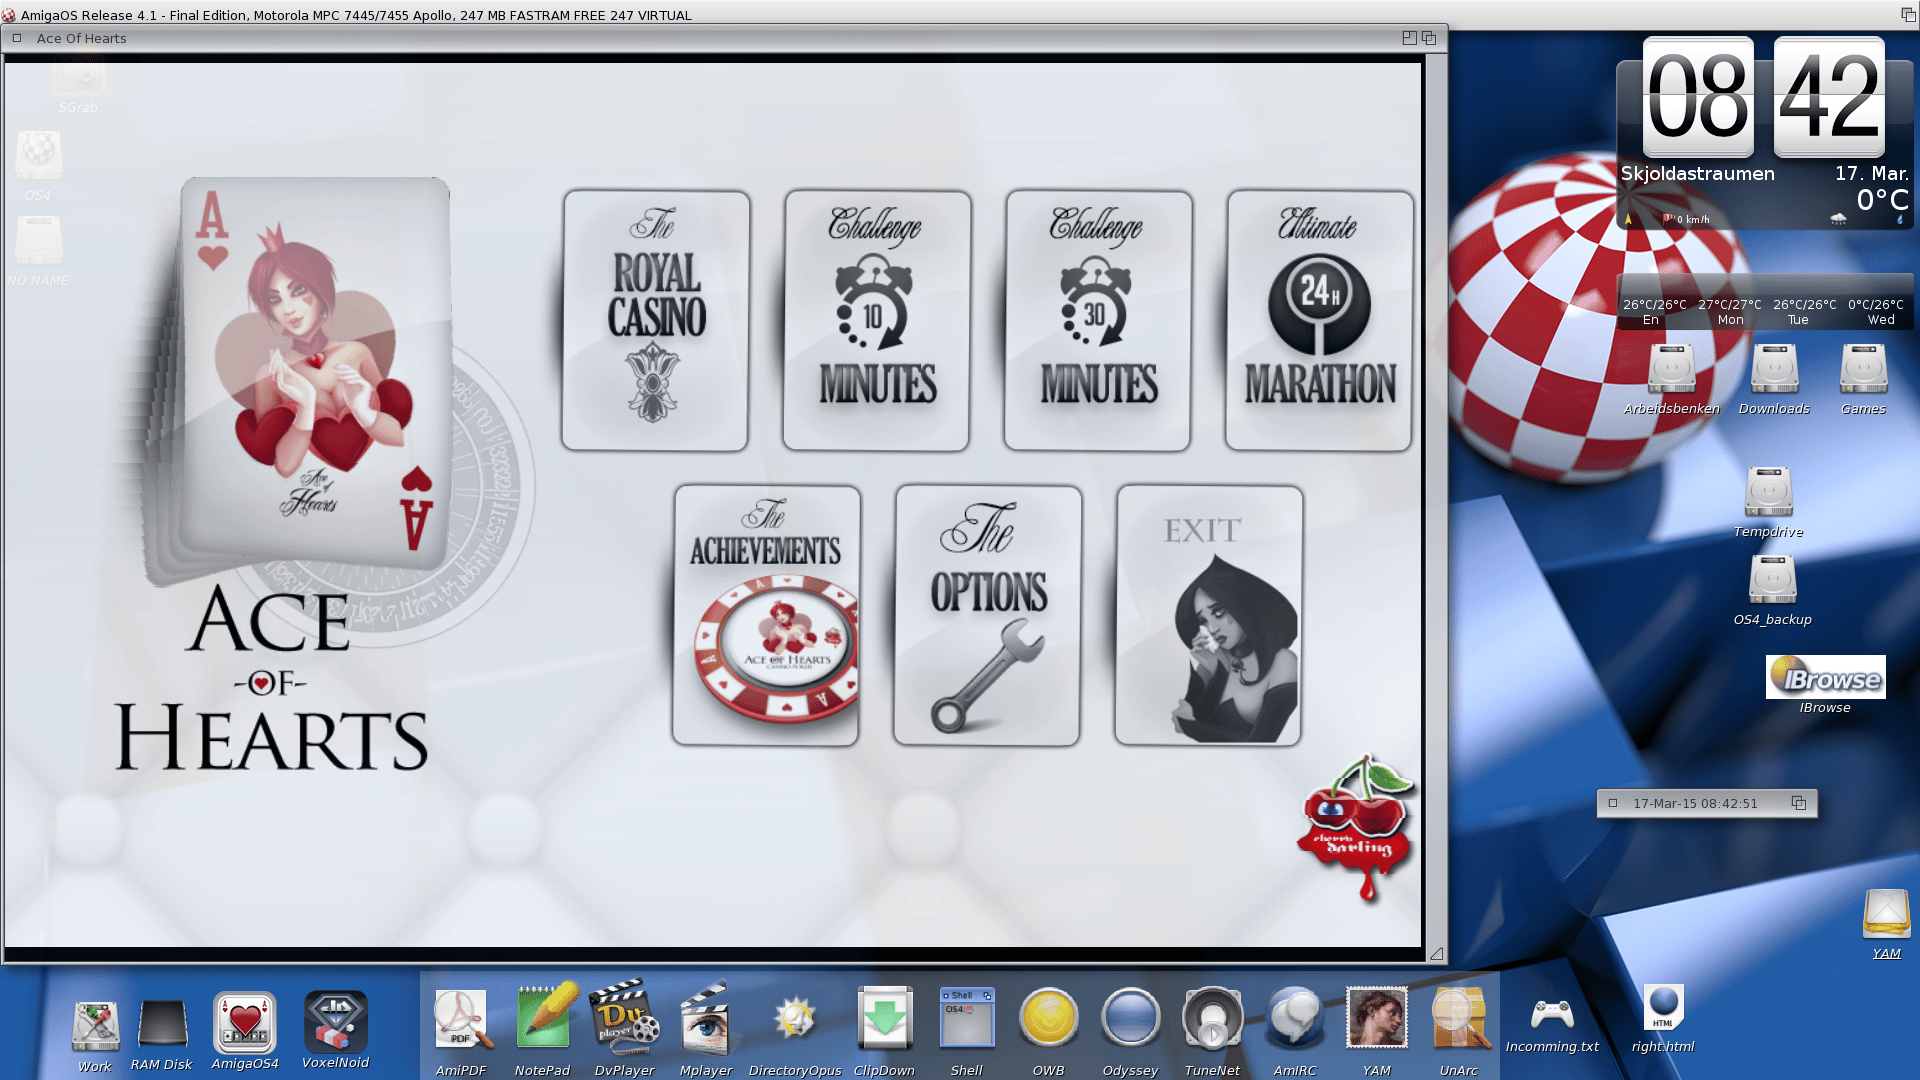Click the depth gadget on the date-time window
The image size is (1920, 1080).
pos(1799,803)
